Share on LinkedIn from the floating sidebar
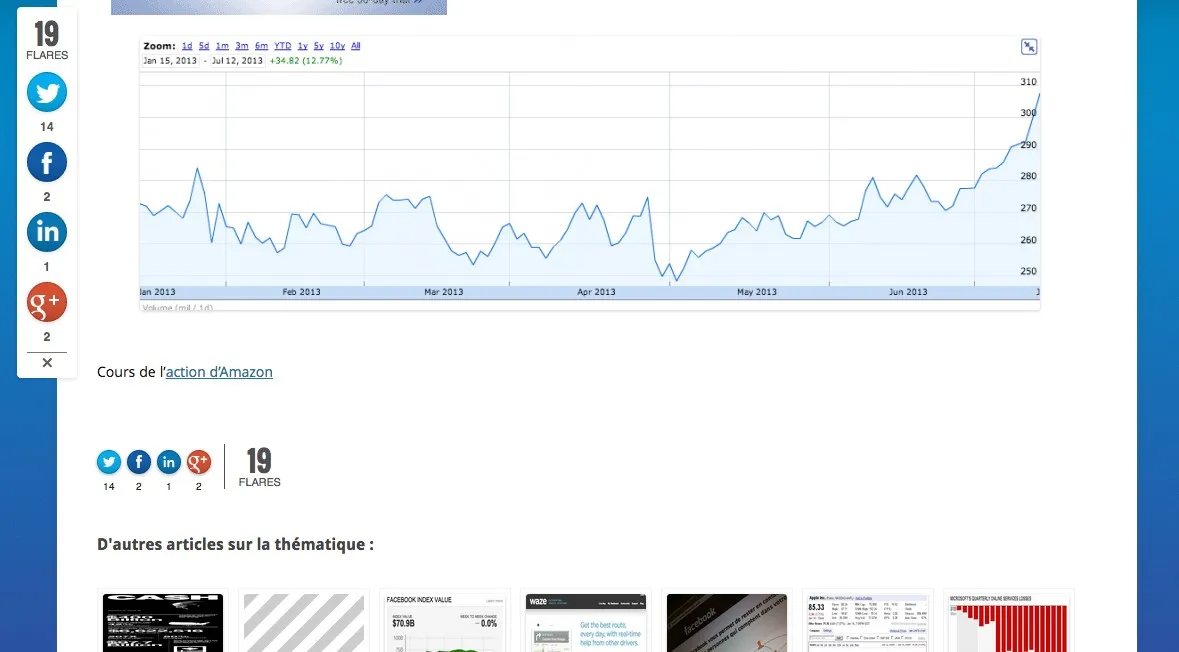Image resolution: width=1179 pixels, height=652 pixels. point(47,232)
